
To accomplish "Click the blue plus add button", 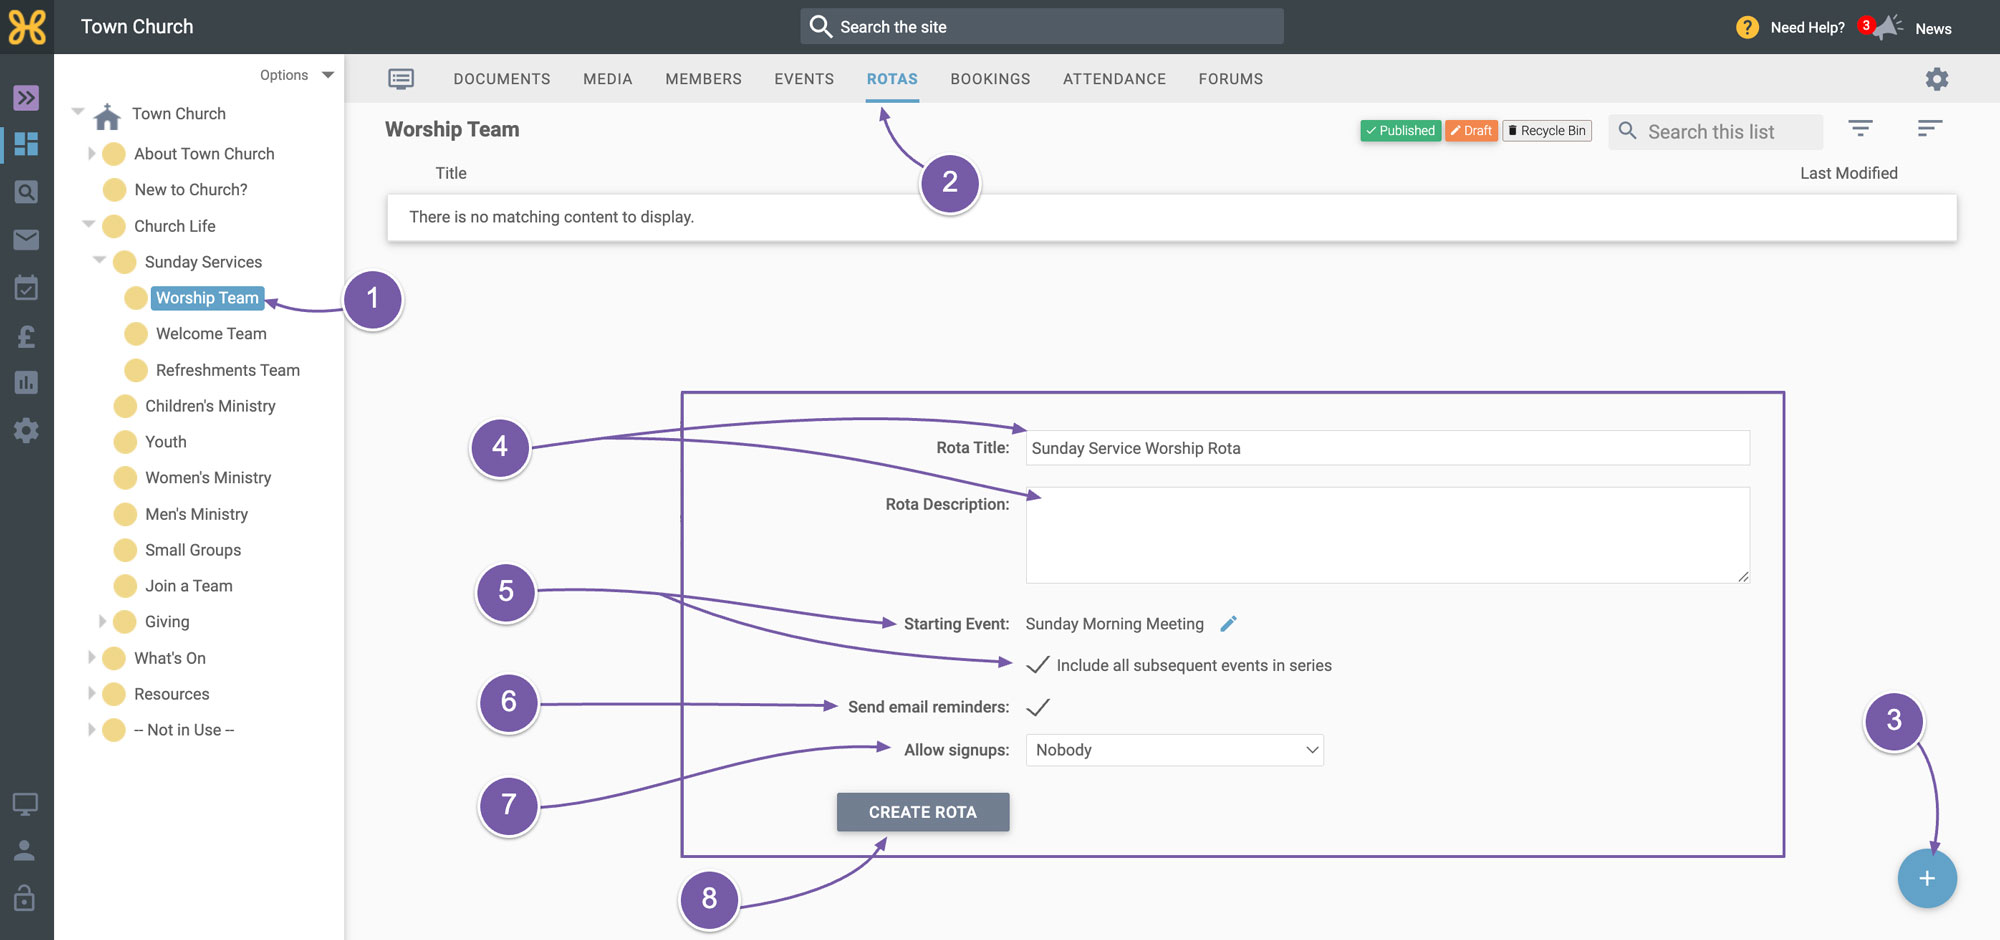I will coord(1926,879).
